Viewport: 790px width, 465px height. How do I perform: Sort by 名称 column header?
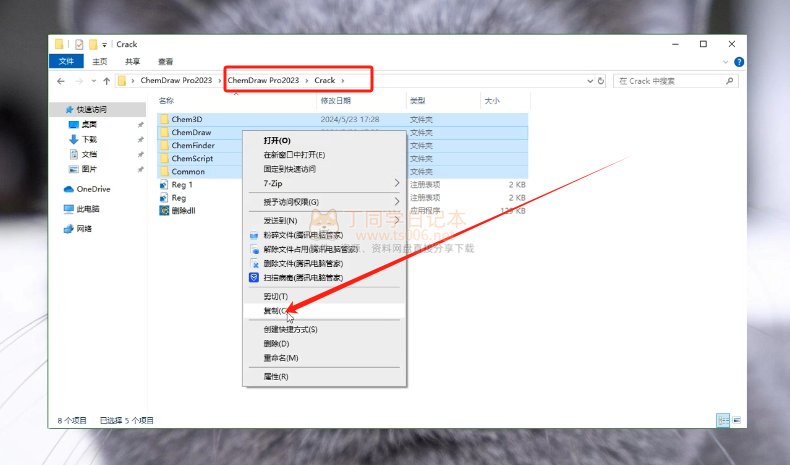click(166, 101)
